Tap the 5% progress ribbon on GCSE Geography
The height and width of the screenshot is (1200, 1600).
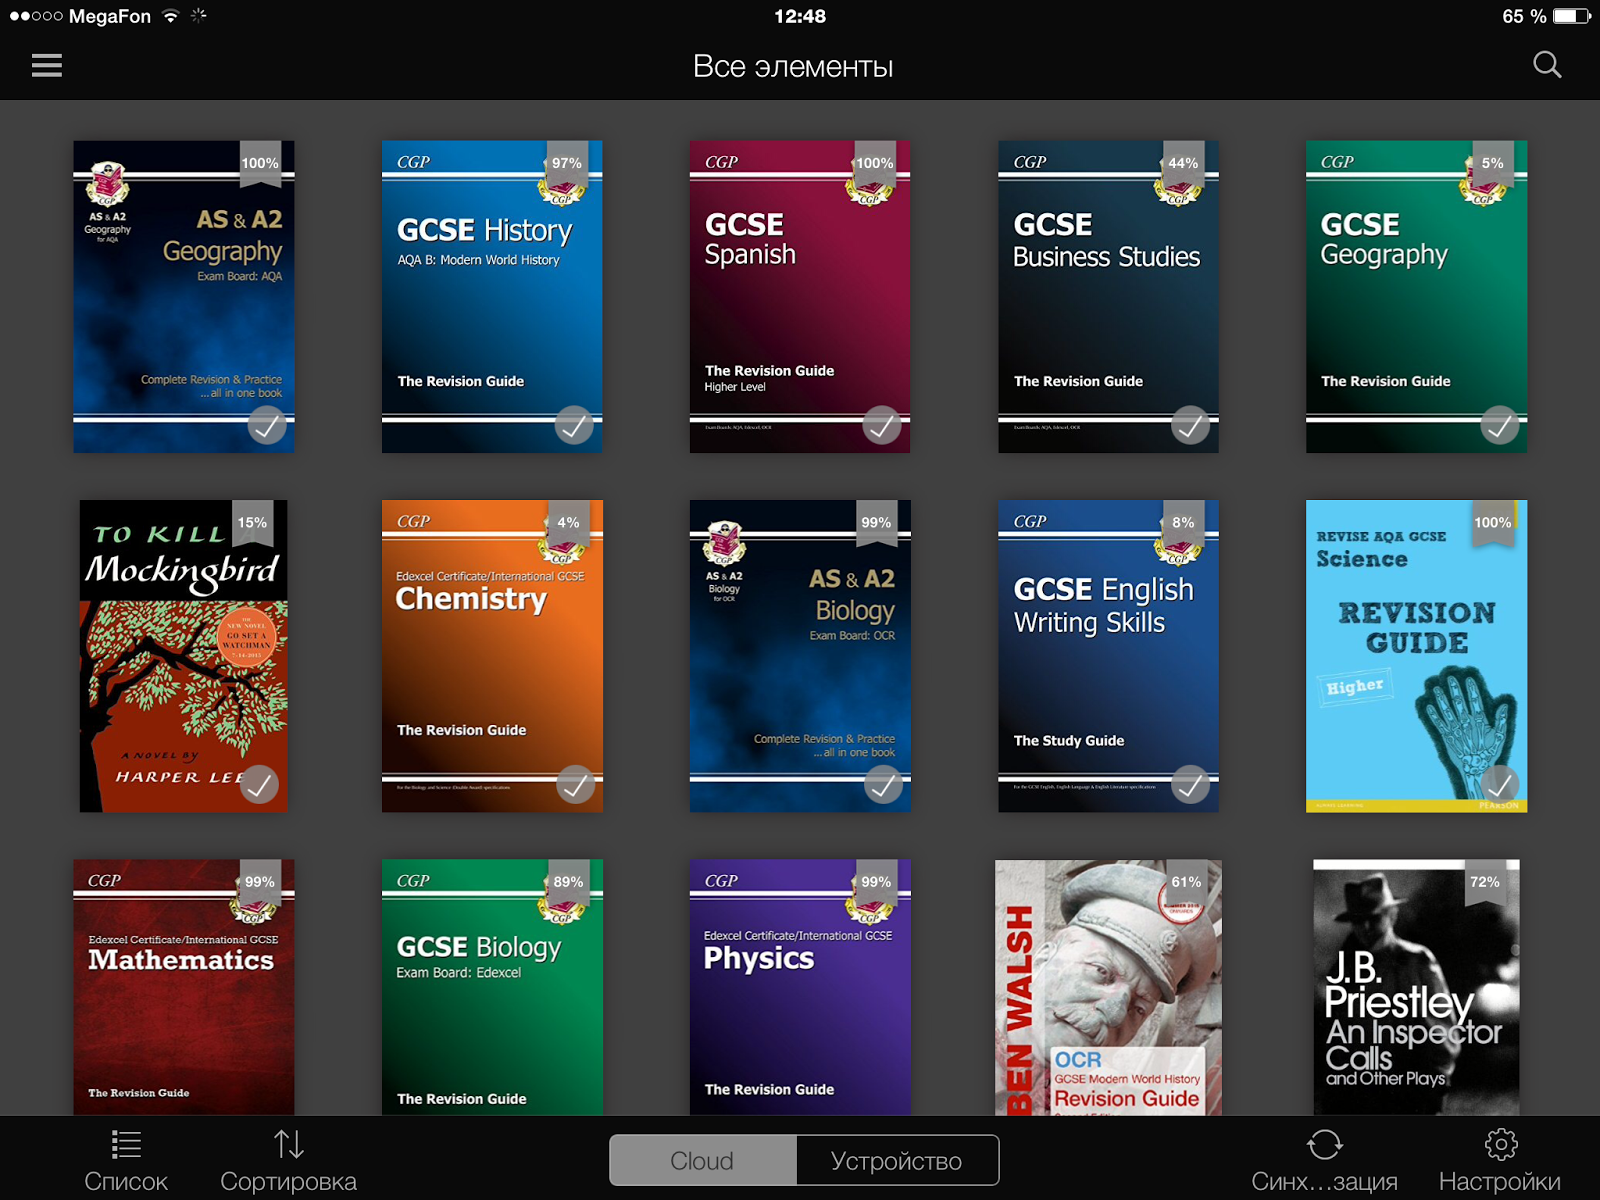pos(1492,164)
